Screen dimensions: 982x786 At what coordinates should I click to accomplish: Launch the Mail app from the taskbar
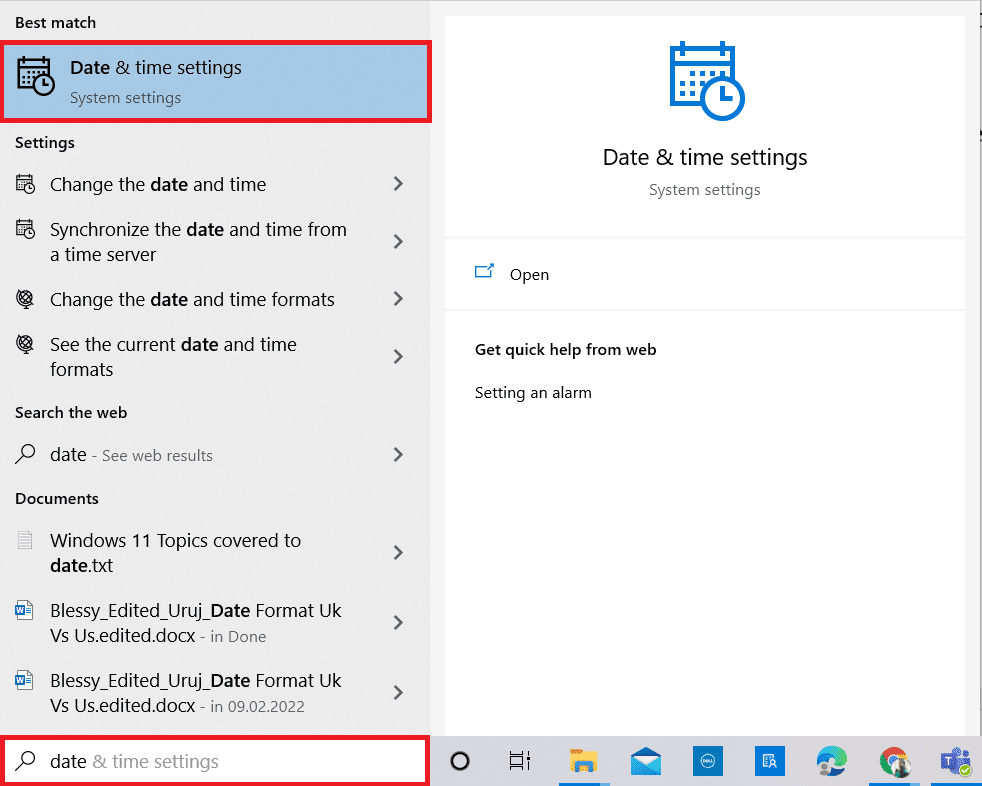click(645, 762)
